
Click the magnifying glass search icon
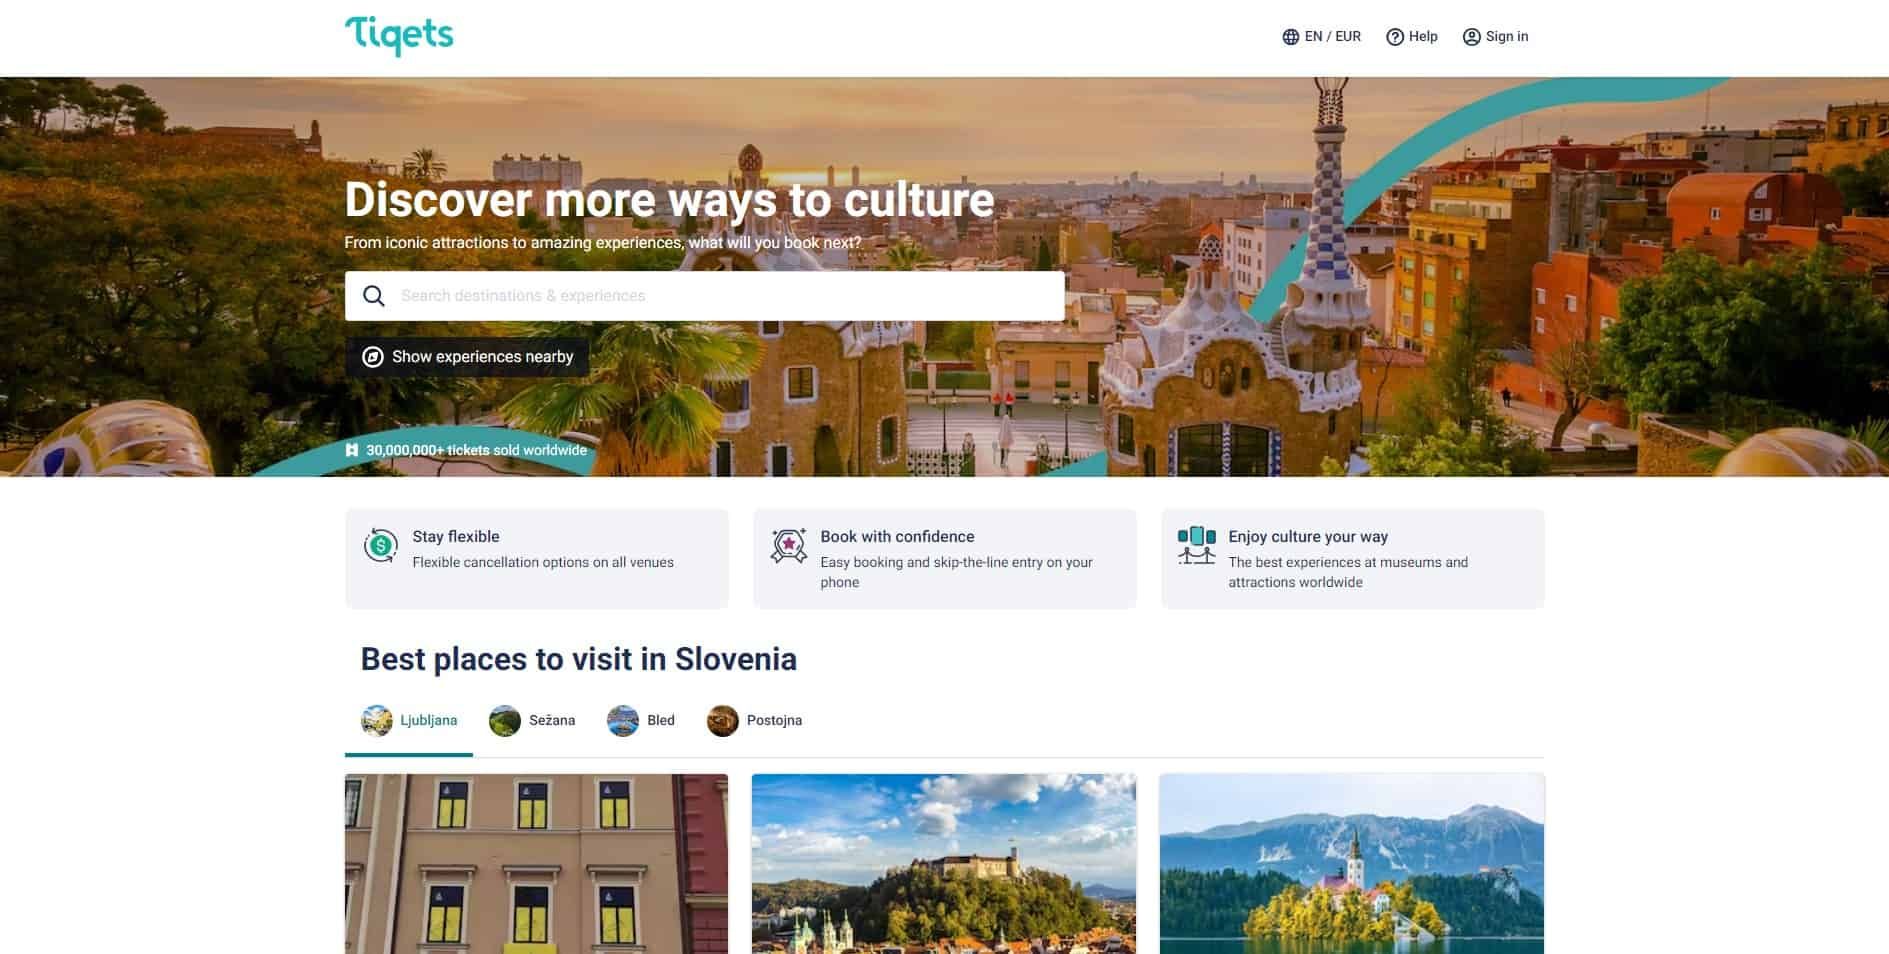coord(374,296)
